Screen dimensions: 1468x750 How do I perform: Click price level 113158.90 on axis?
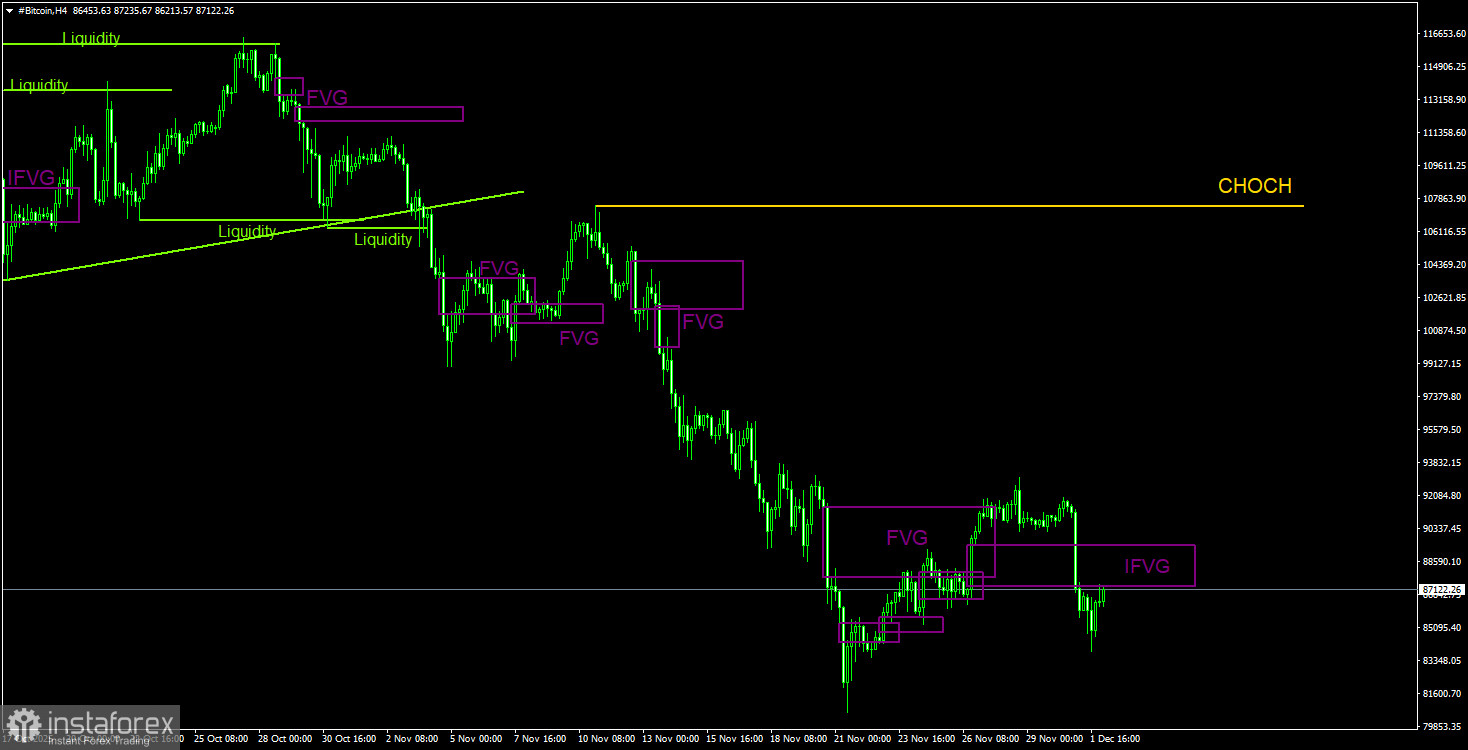1443,100
